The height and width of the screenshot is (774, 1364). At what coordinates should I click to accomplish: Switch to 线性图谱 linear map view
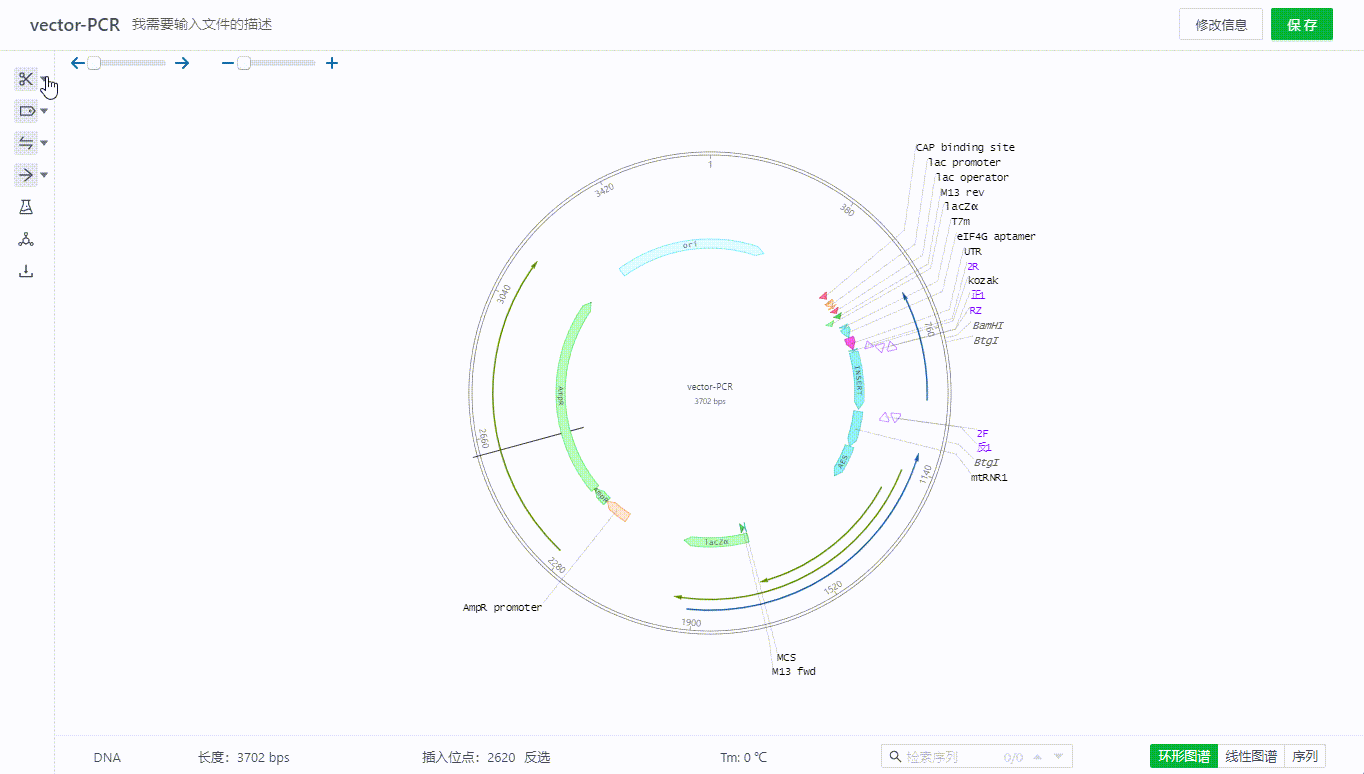point(1251,756)
